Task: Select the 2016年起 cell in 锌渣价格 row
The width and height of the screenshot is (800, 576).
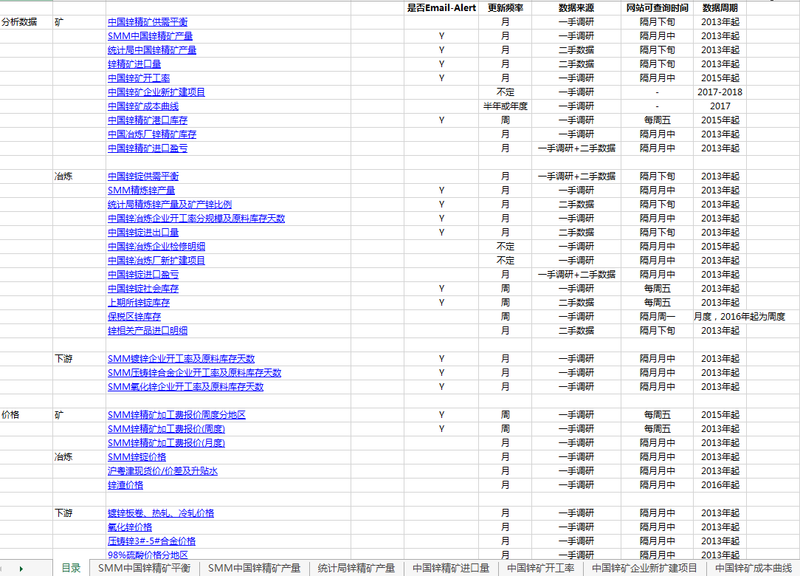Action: pyautogui.click(x=720, y=485)
